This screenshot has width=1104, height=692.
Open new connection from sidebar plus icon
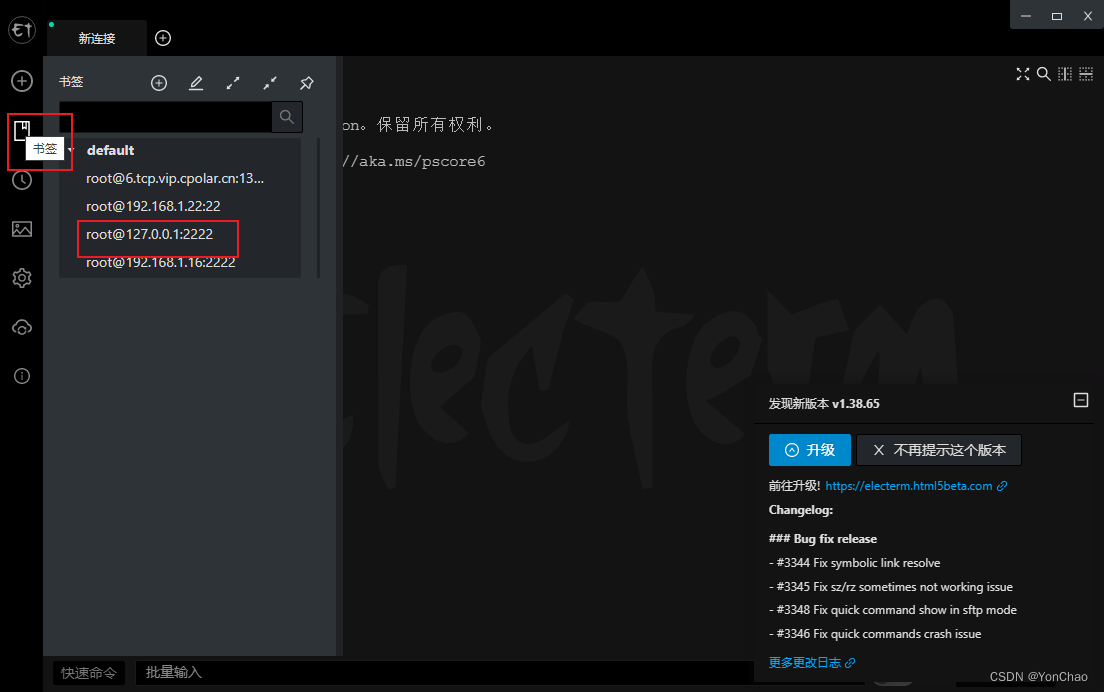[22, 81]
